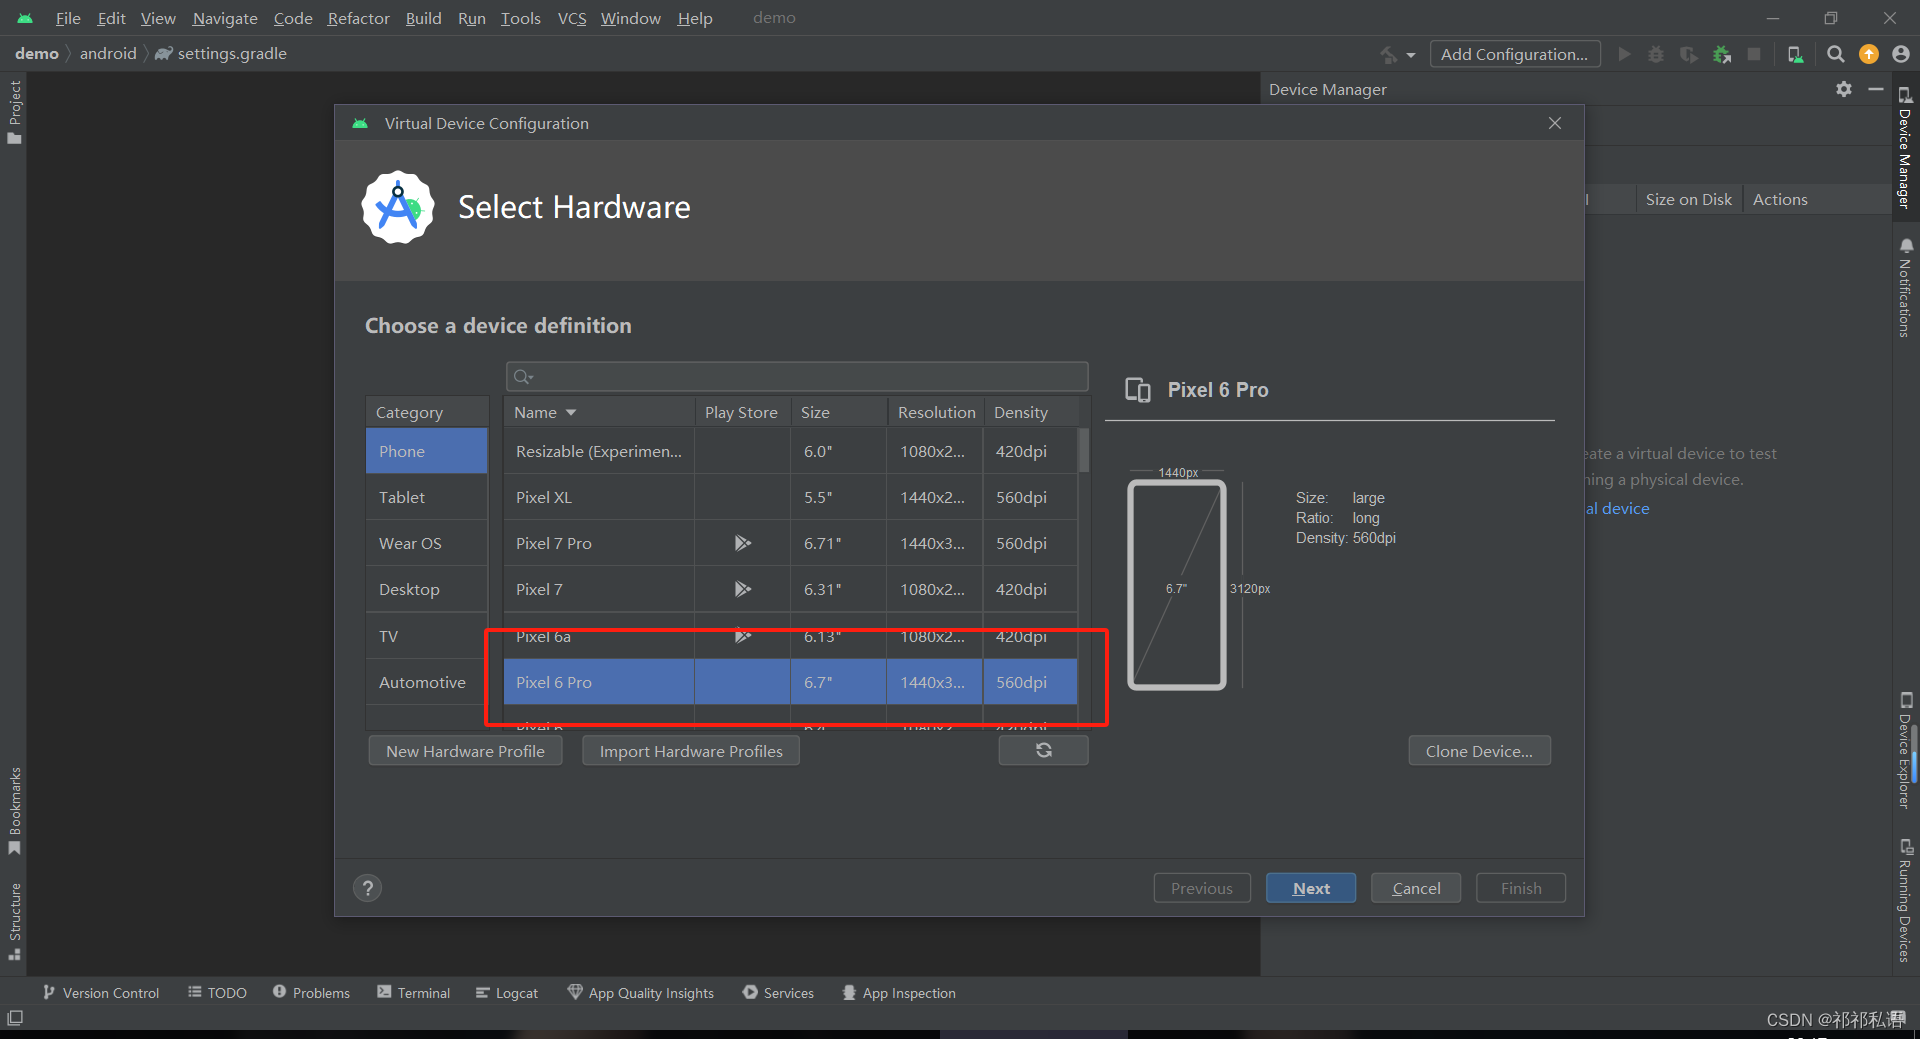Click the orange update arrow icon
Screen dimensions: 1920x1039
1869,54
